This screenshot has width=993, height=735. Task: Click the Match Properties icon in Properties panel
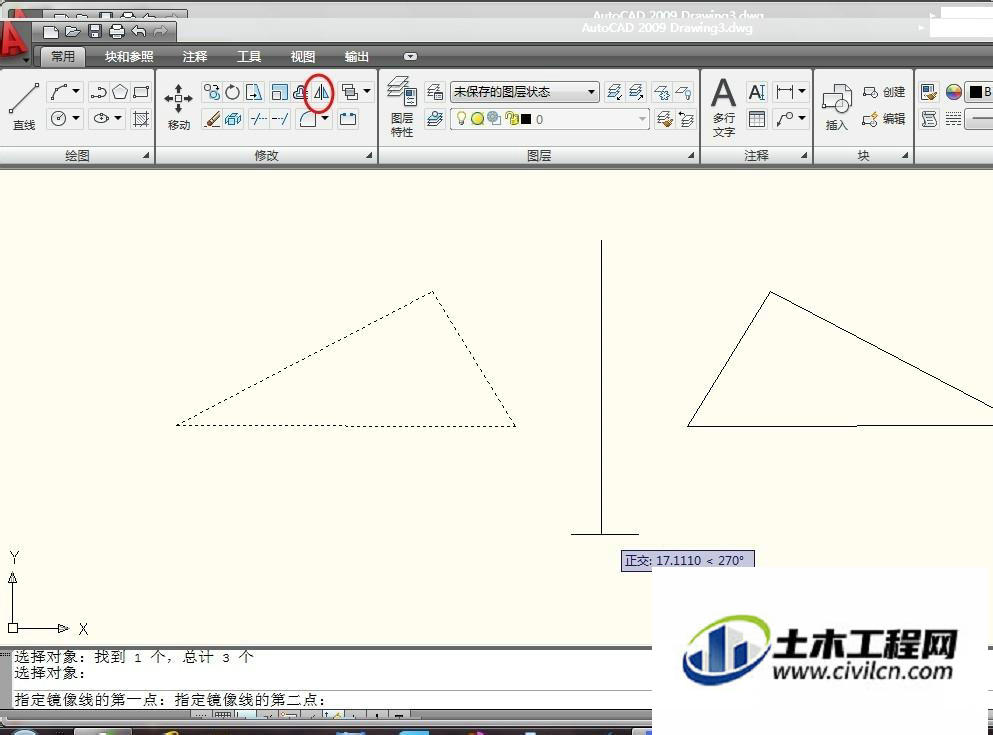[929, 92]
